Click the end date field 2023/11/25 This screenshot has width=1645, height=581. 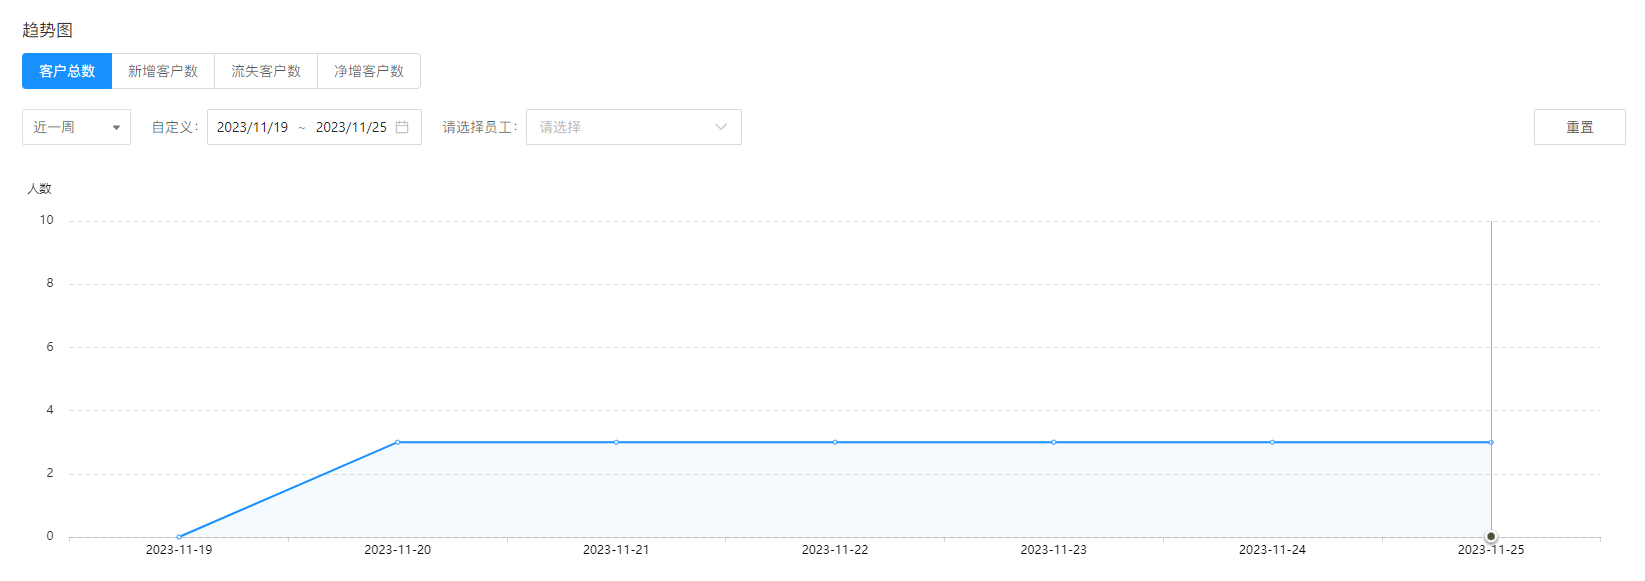351,127
